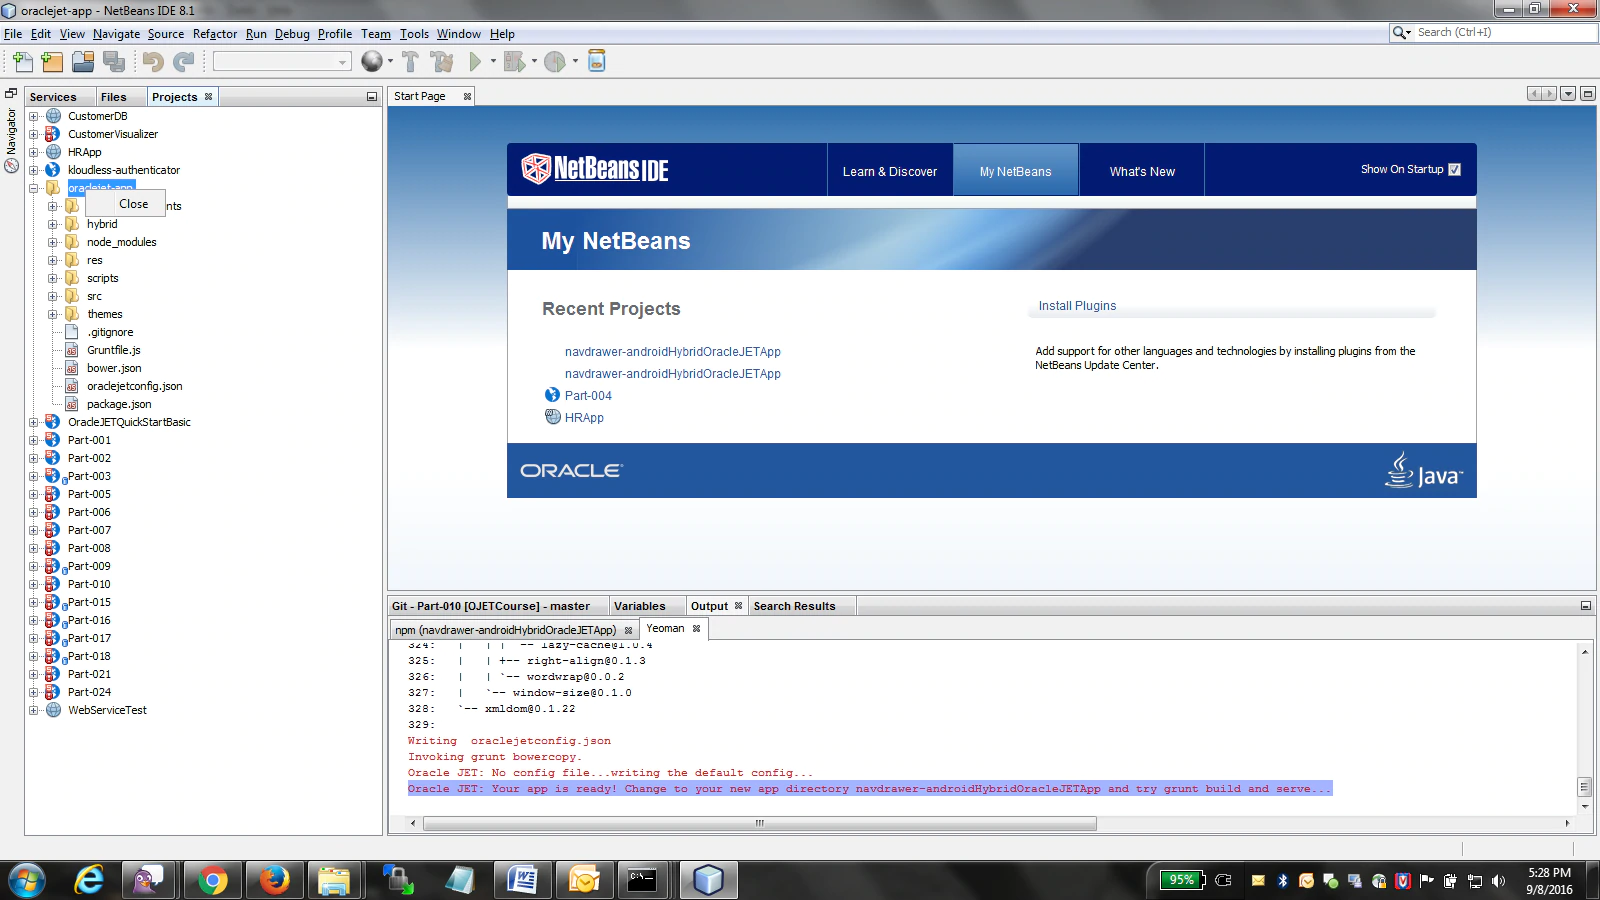Click the Open Project toolbar icon

(83, 62)
